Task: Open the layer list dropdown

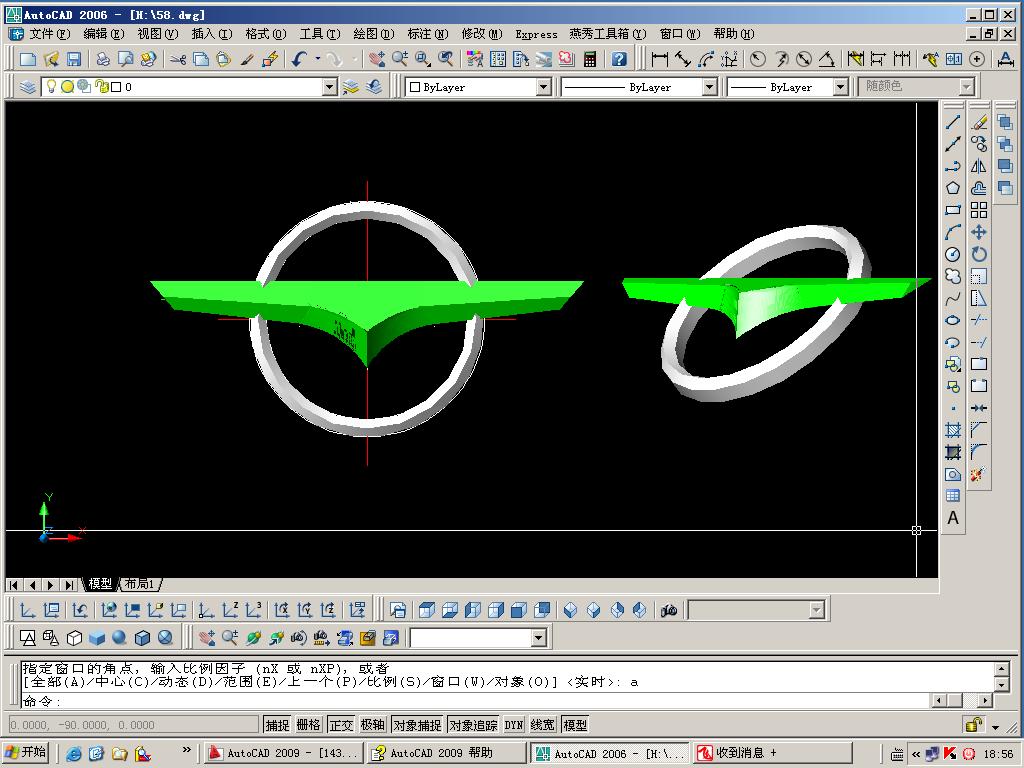Action: click(x=329, y=87)
